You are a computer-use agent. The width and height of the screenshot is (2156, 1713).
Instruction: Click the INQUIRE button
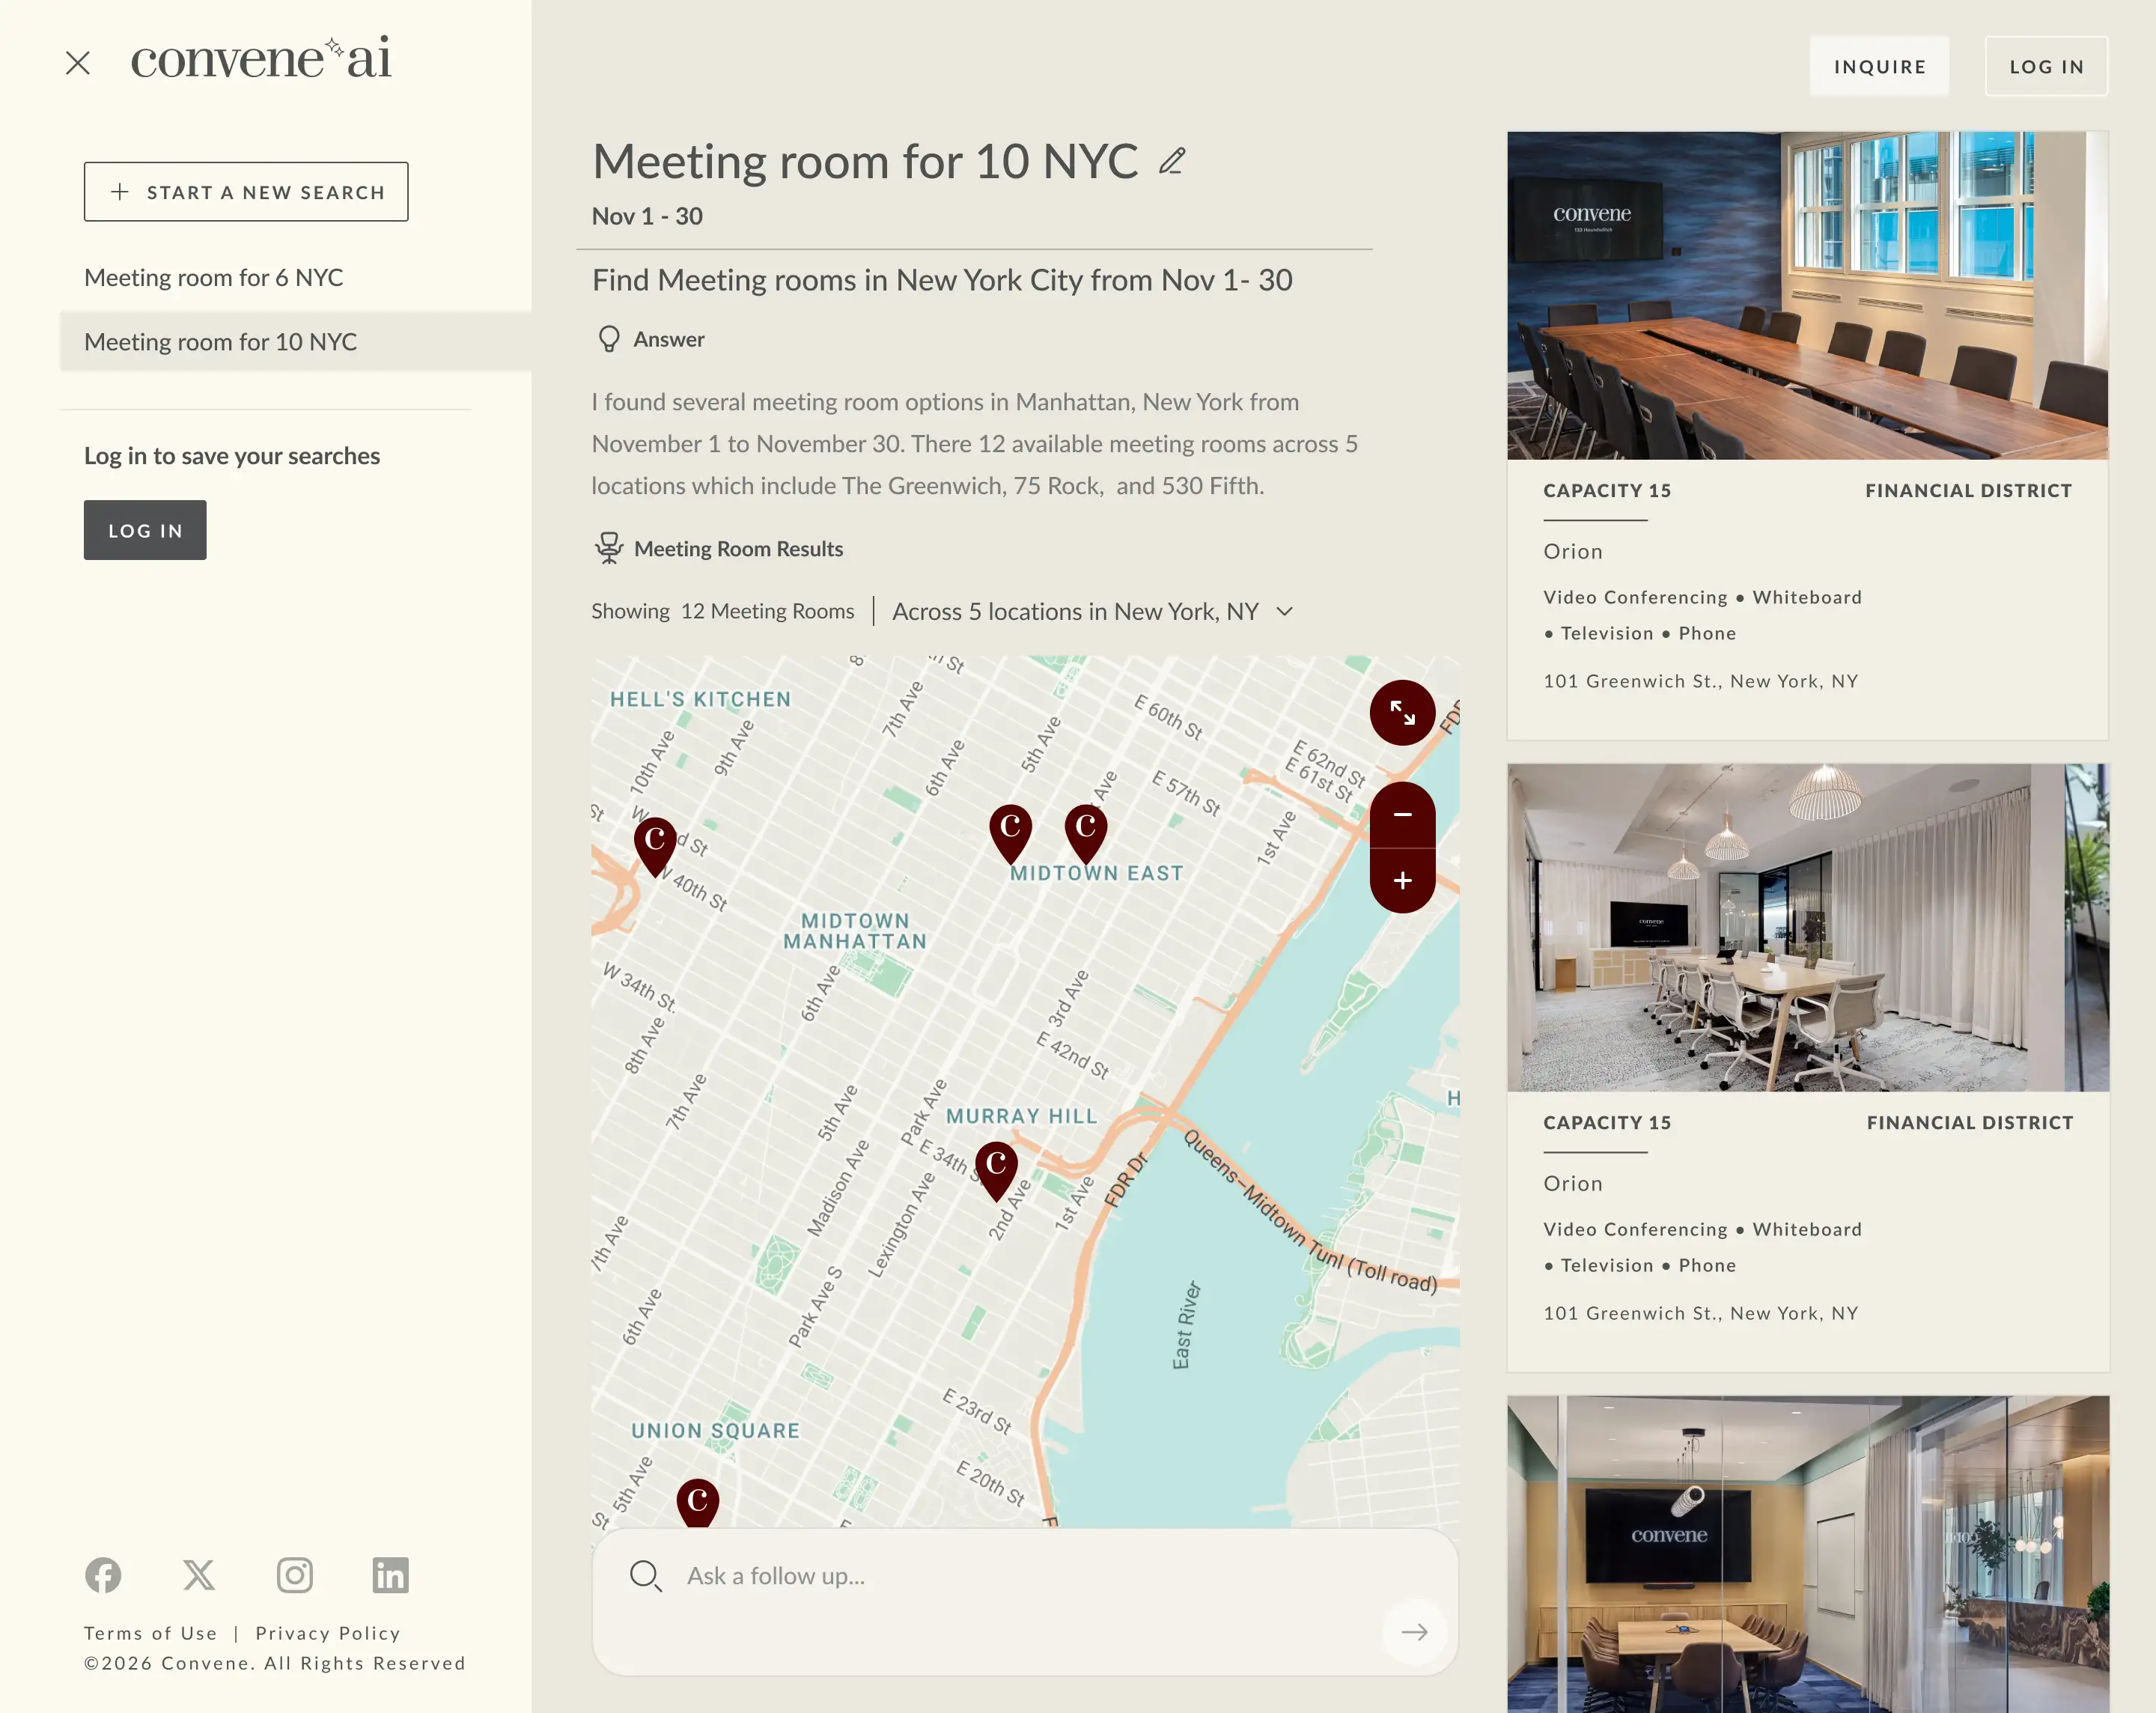pyautogui.click(x=1879, y=66)
